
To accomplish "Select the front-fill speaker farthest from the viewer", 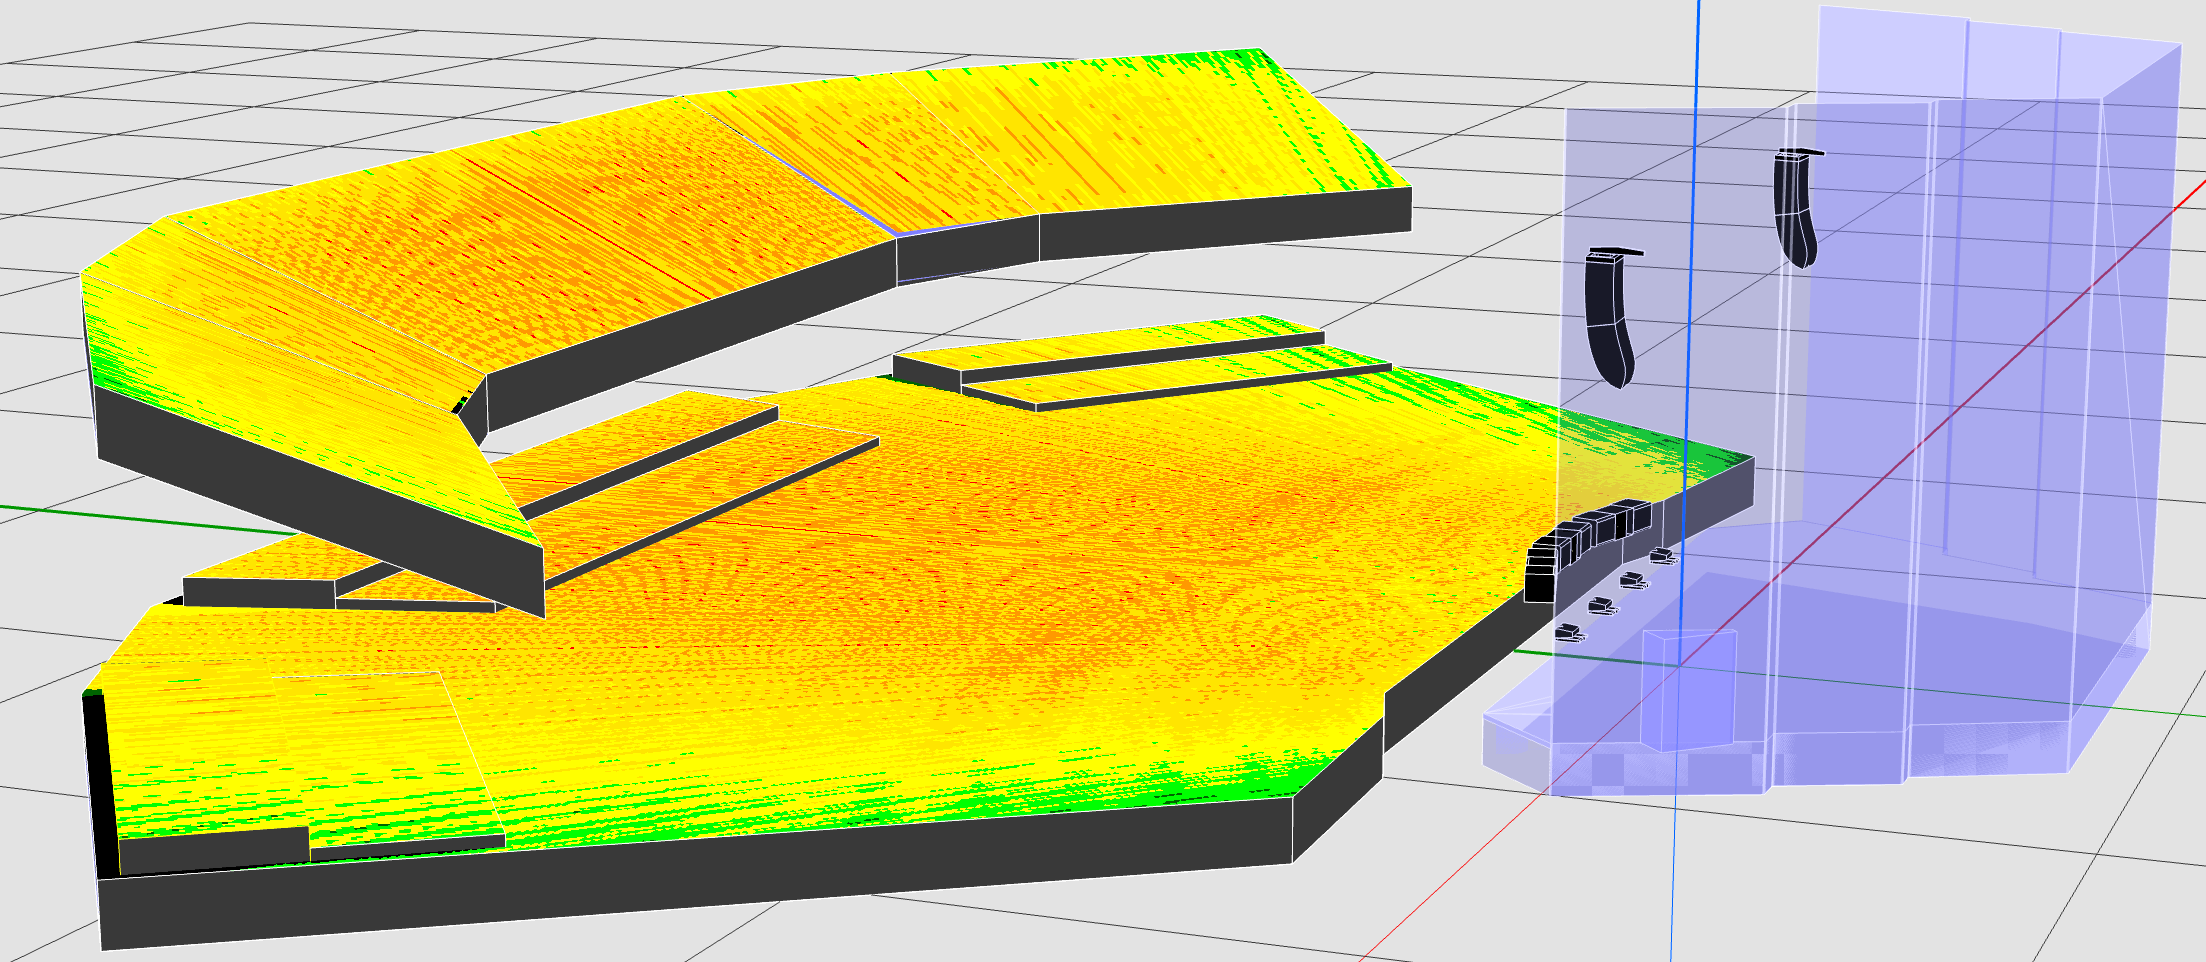I will (x=1662, y=555).
